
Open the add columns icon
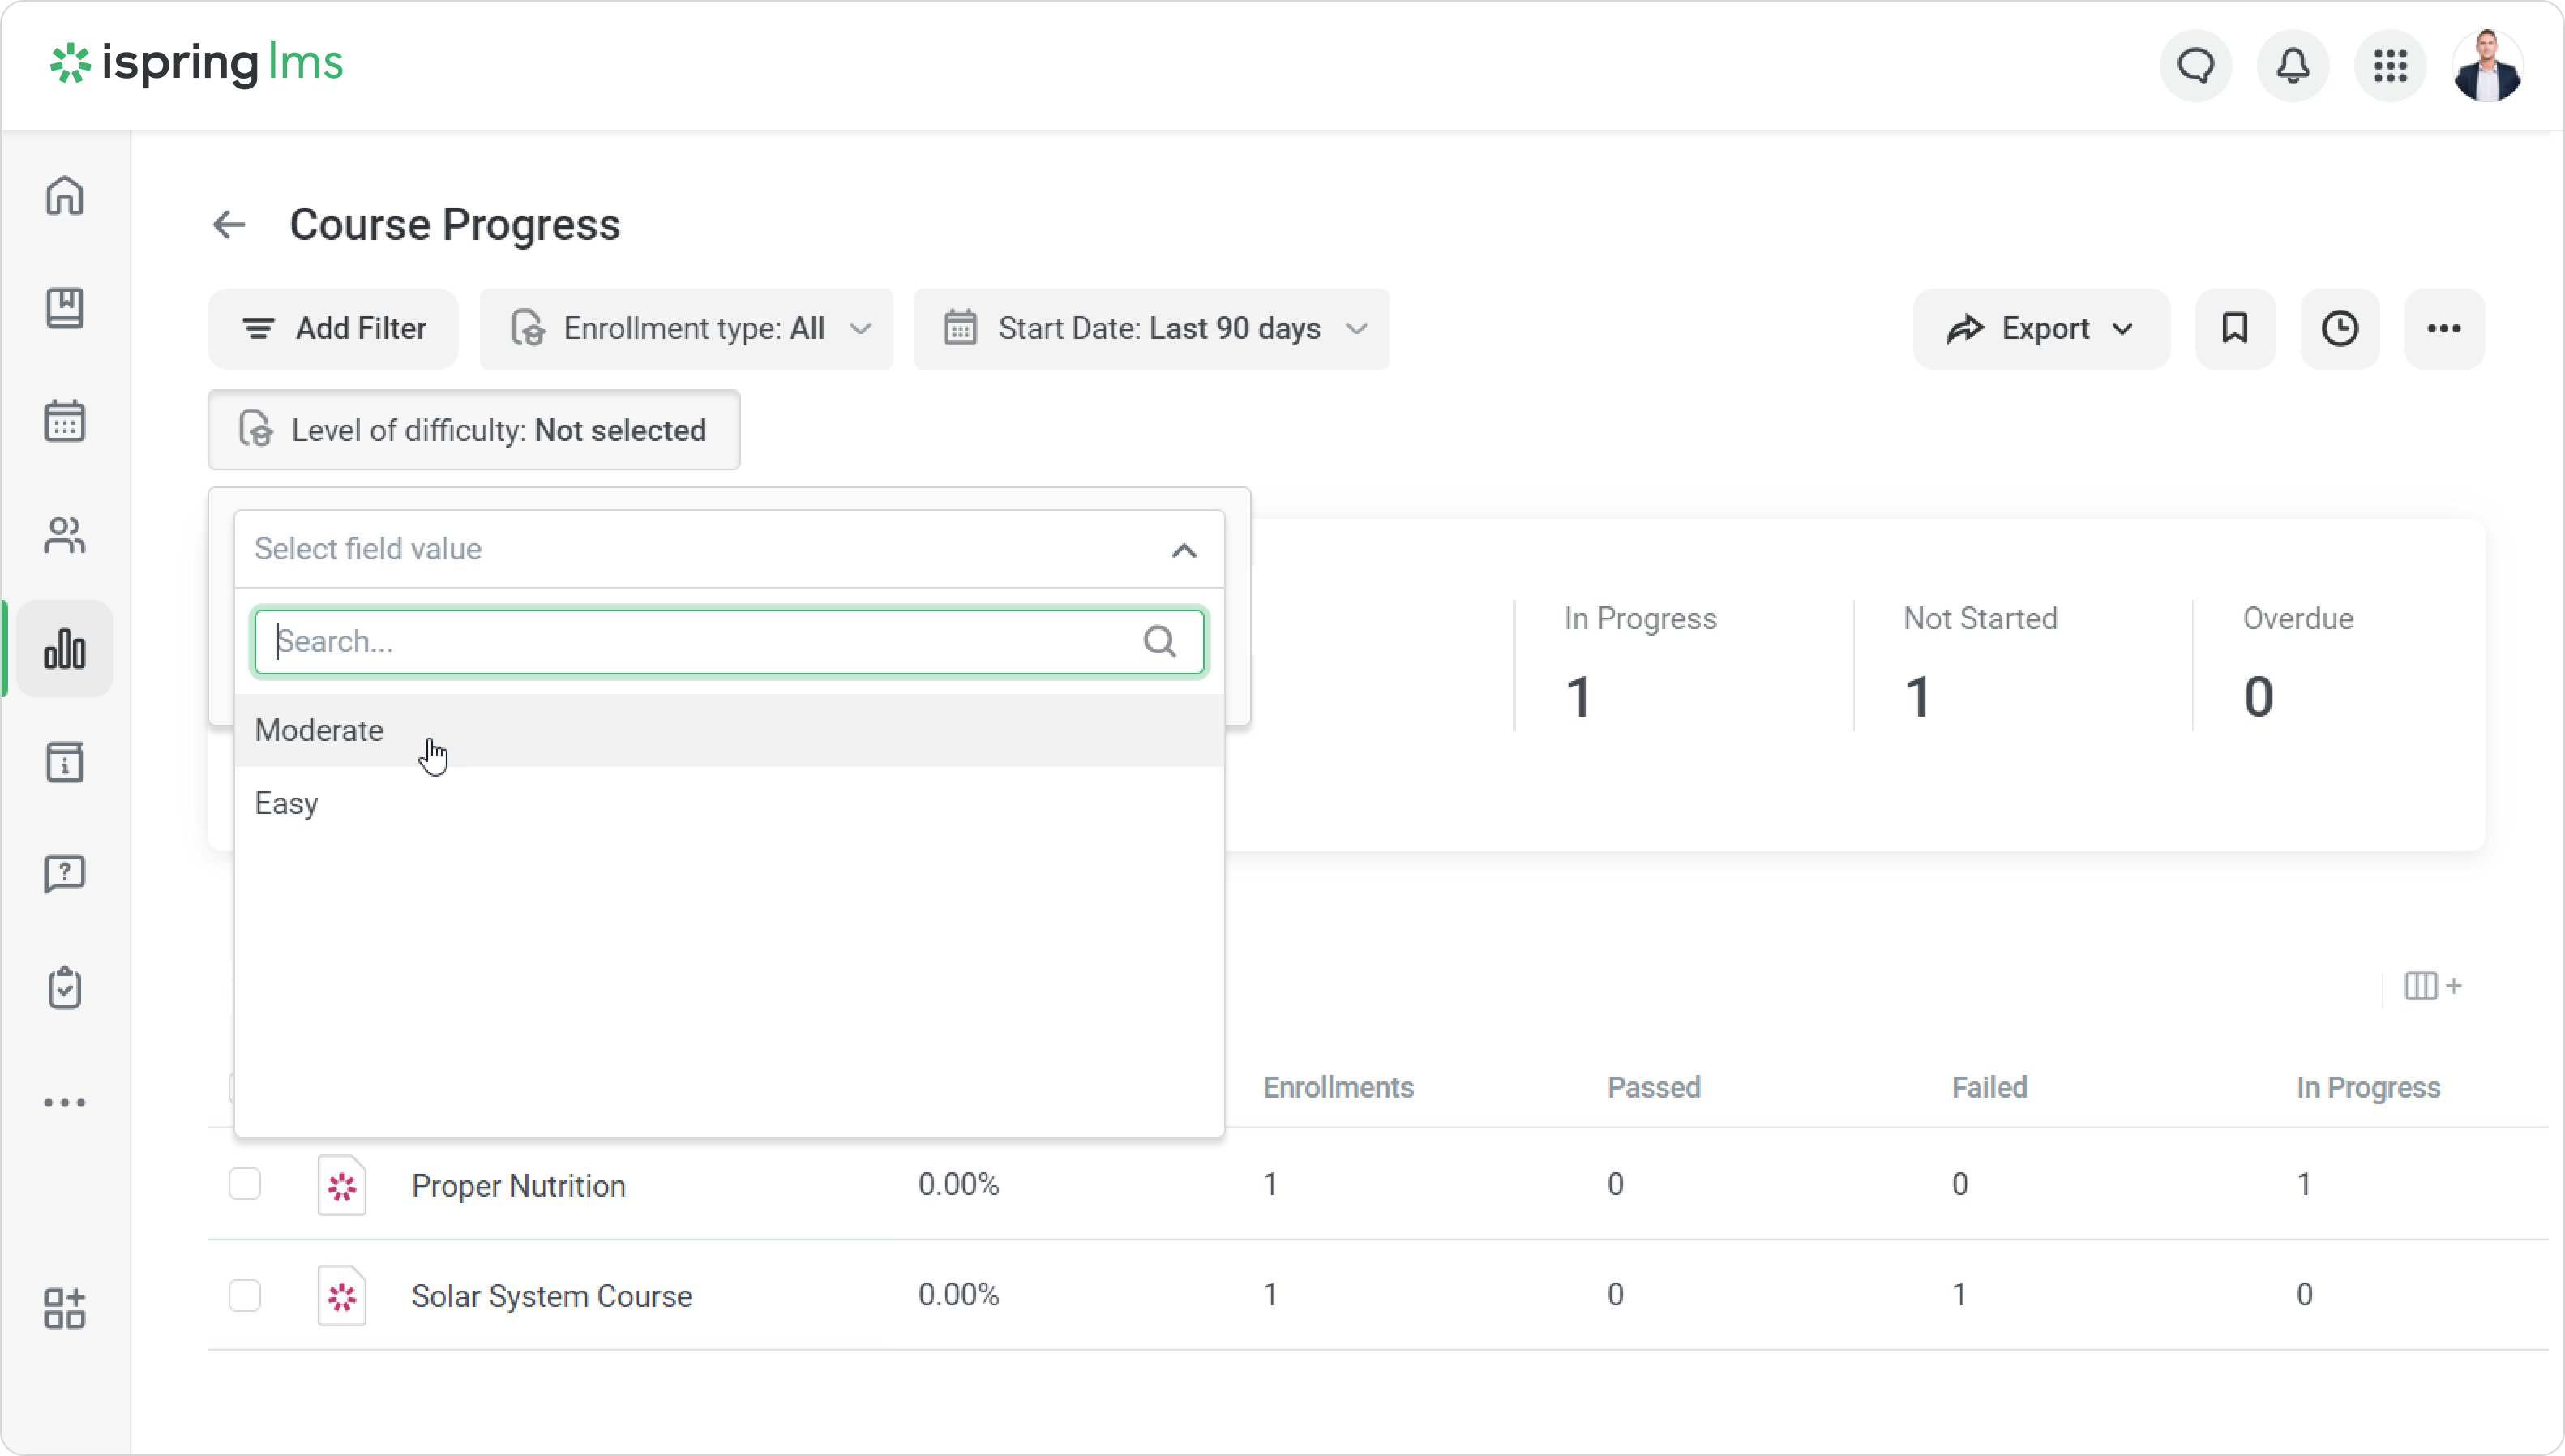coord(2432,986)
